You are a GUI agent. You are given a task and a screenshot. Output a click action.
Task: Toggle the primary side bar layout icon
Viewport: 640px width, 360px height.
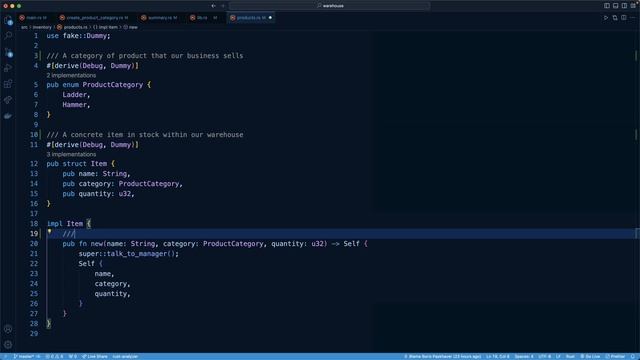607,6
